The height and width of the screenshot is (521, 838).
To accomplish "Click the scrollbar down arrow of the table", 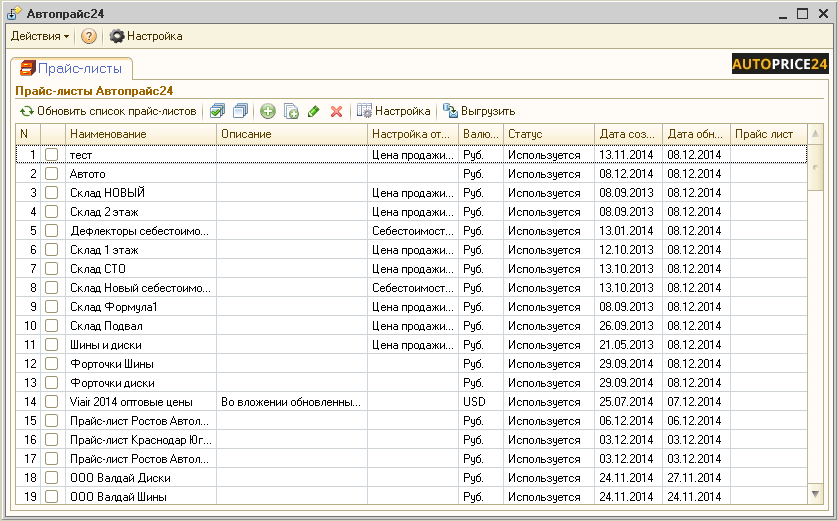I will [815, 494].
